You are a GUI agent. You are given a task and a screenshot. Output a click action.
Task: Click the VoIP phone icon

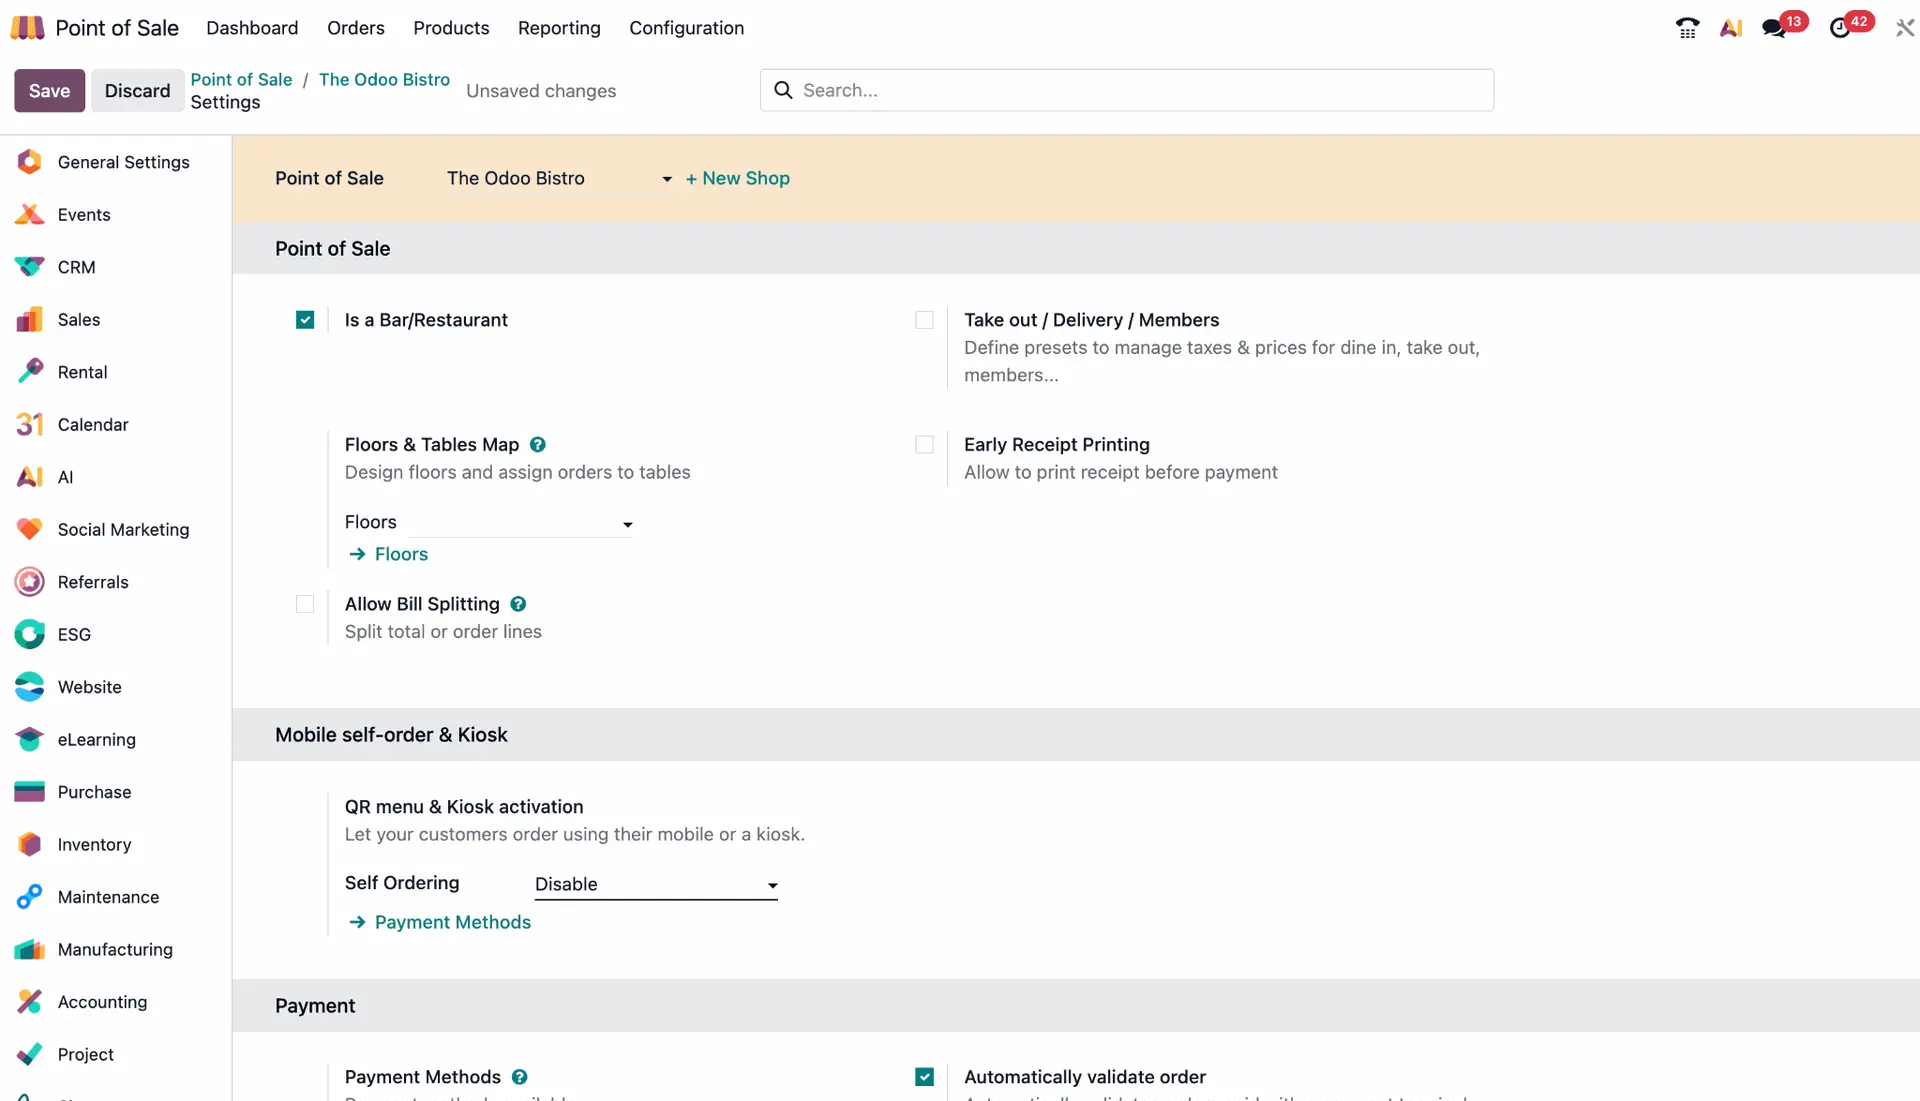1687,28
